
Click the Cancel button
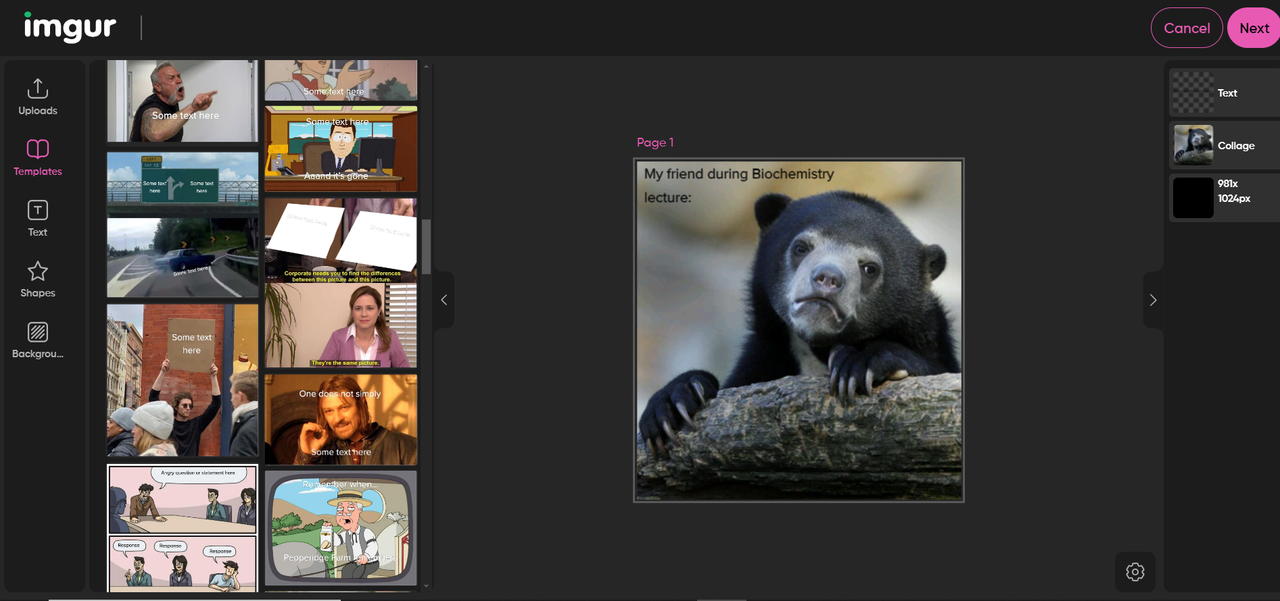pyautogui.click(x=1187, y=28)
